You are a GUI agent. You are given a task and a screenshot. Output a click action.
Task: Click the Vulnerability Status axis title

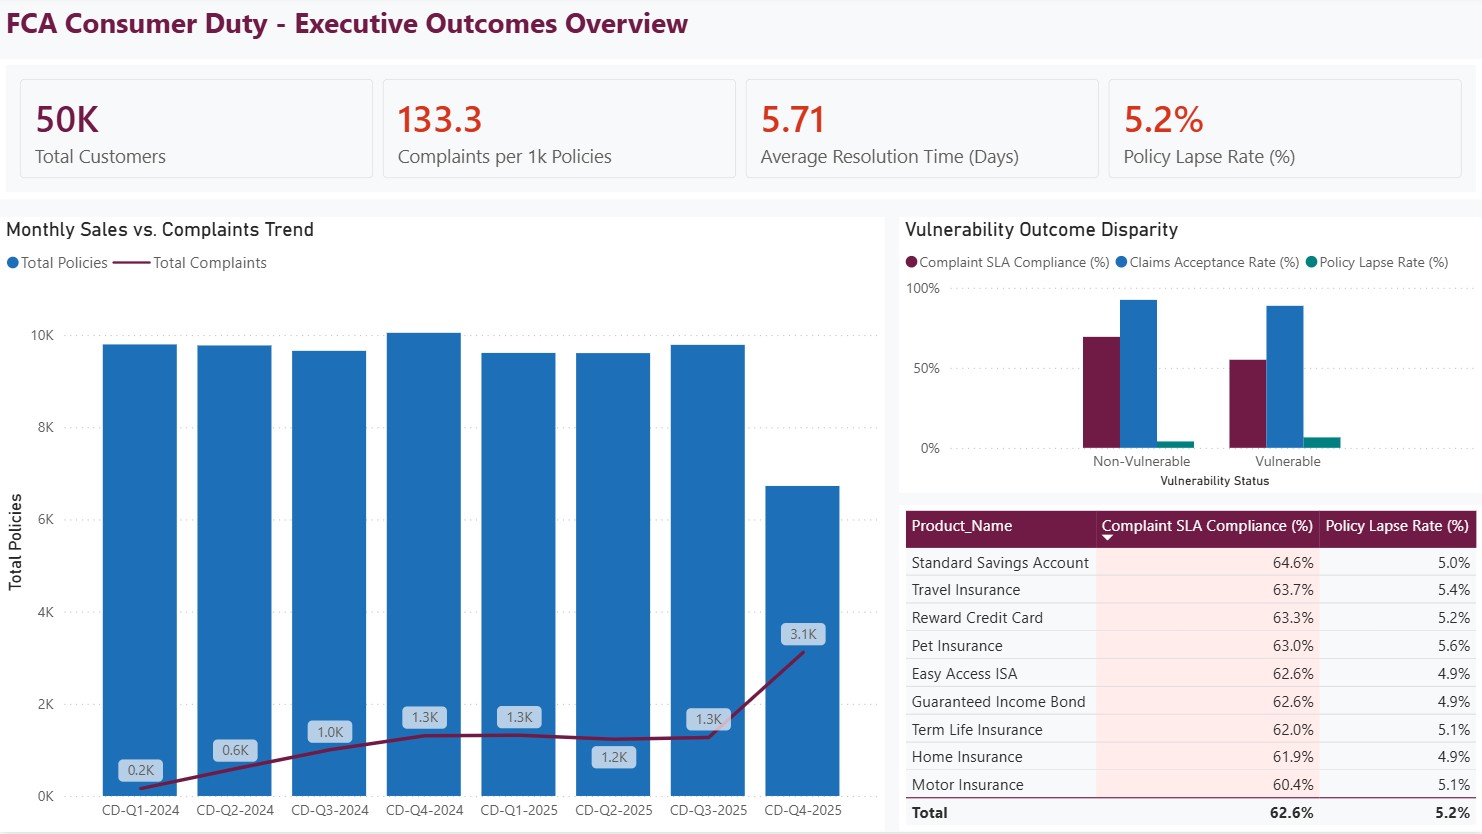(1214, 481)
